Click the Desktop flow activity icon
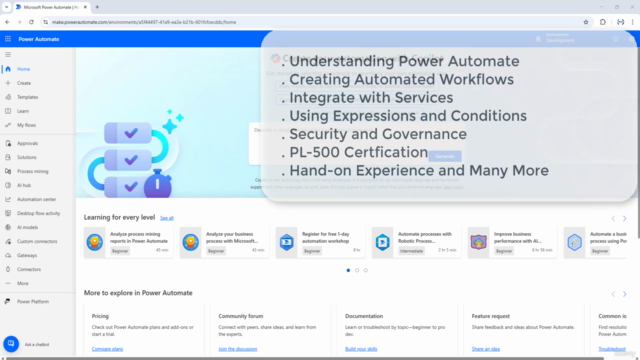640x360 pixels. (8, 213)
